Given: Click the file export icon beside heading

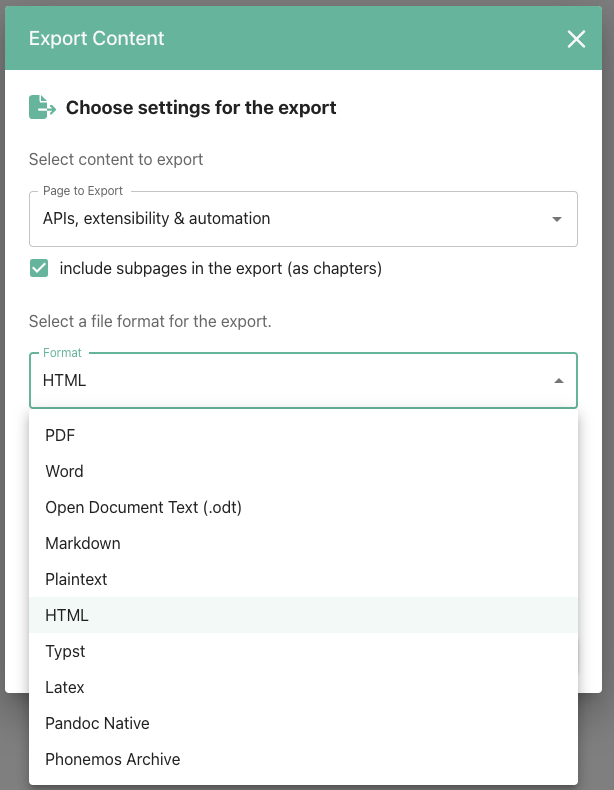Looking at the screenshot, I should pyautogui.click(x=42, y=107).
